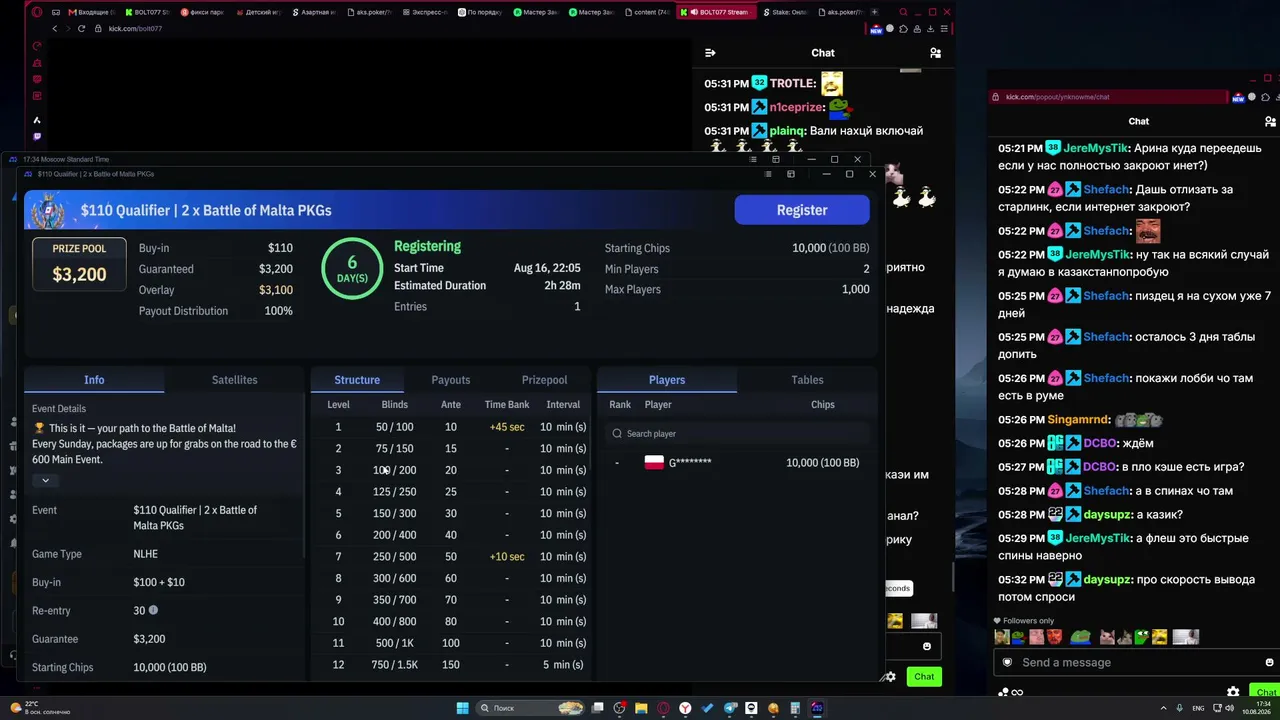
Task: Click the Windows Start button
Action: coord(463,708)
